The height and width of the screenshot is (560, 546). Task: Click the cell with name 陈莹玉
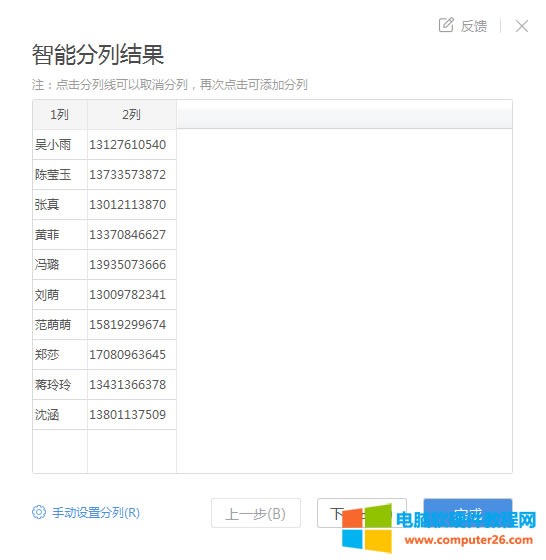(x=60, y=175)
